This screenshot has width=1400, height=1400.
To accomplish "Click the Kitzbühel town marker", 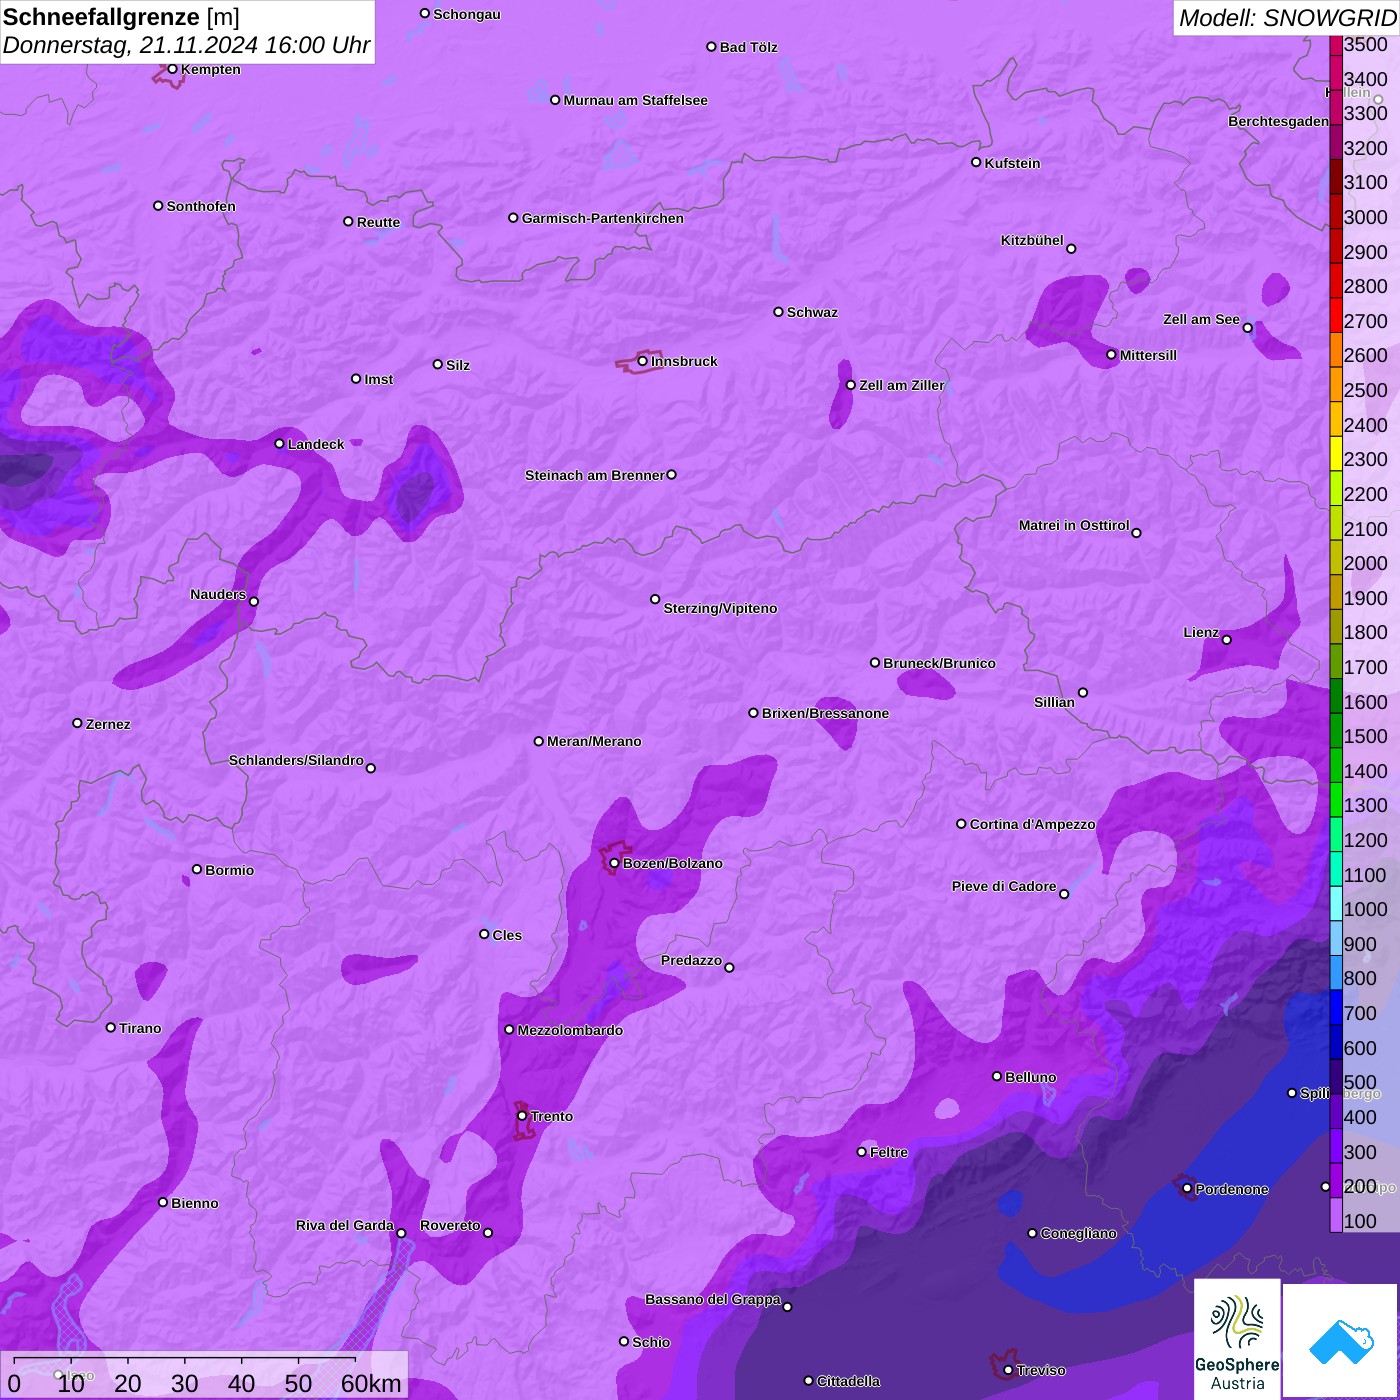I will tap(1071, 249).
